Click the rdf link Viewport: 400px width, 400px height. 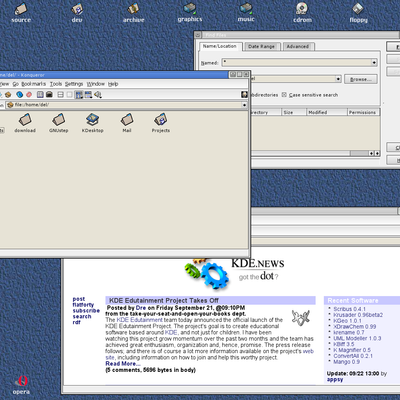(x=76, y=322)
